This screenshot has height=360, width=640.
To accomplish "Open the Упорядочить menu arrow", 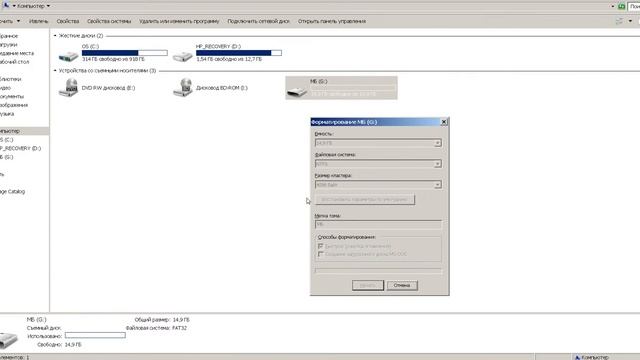I will point(18,21).
